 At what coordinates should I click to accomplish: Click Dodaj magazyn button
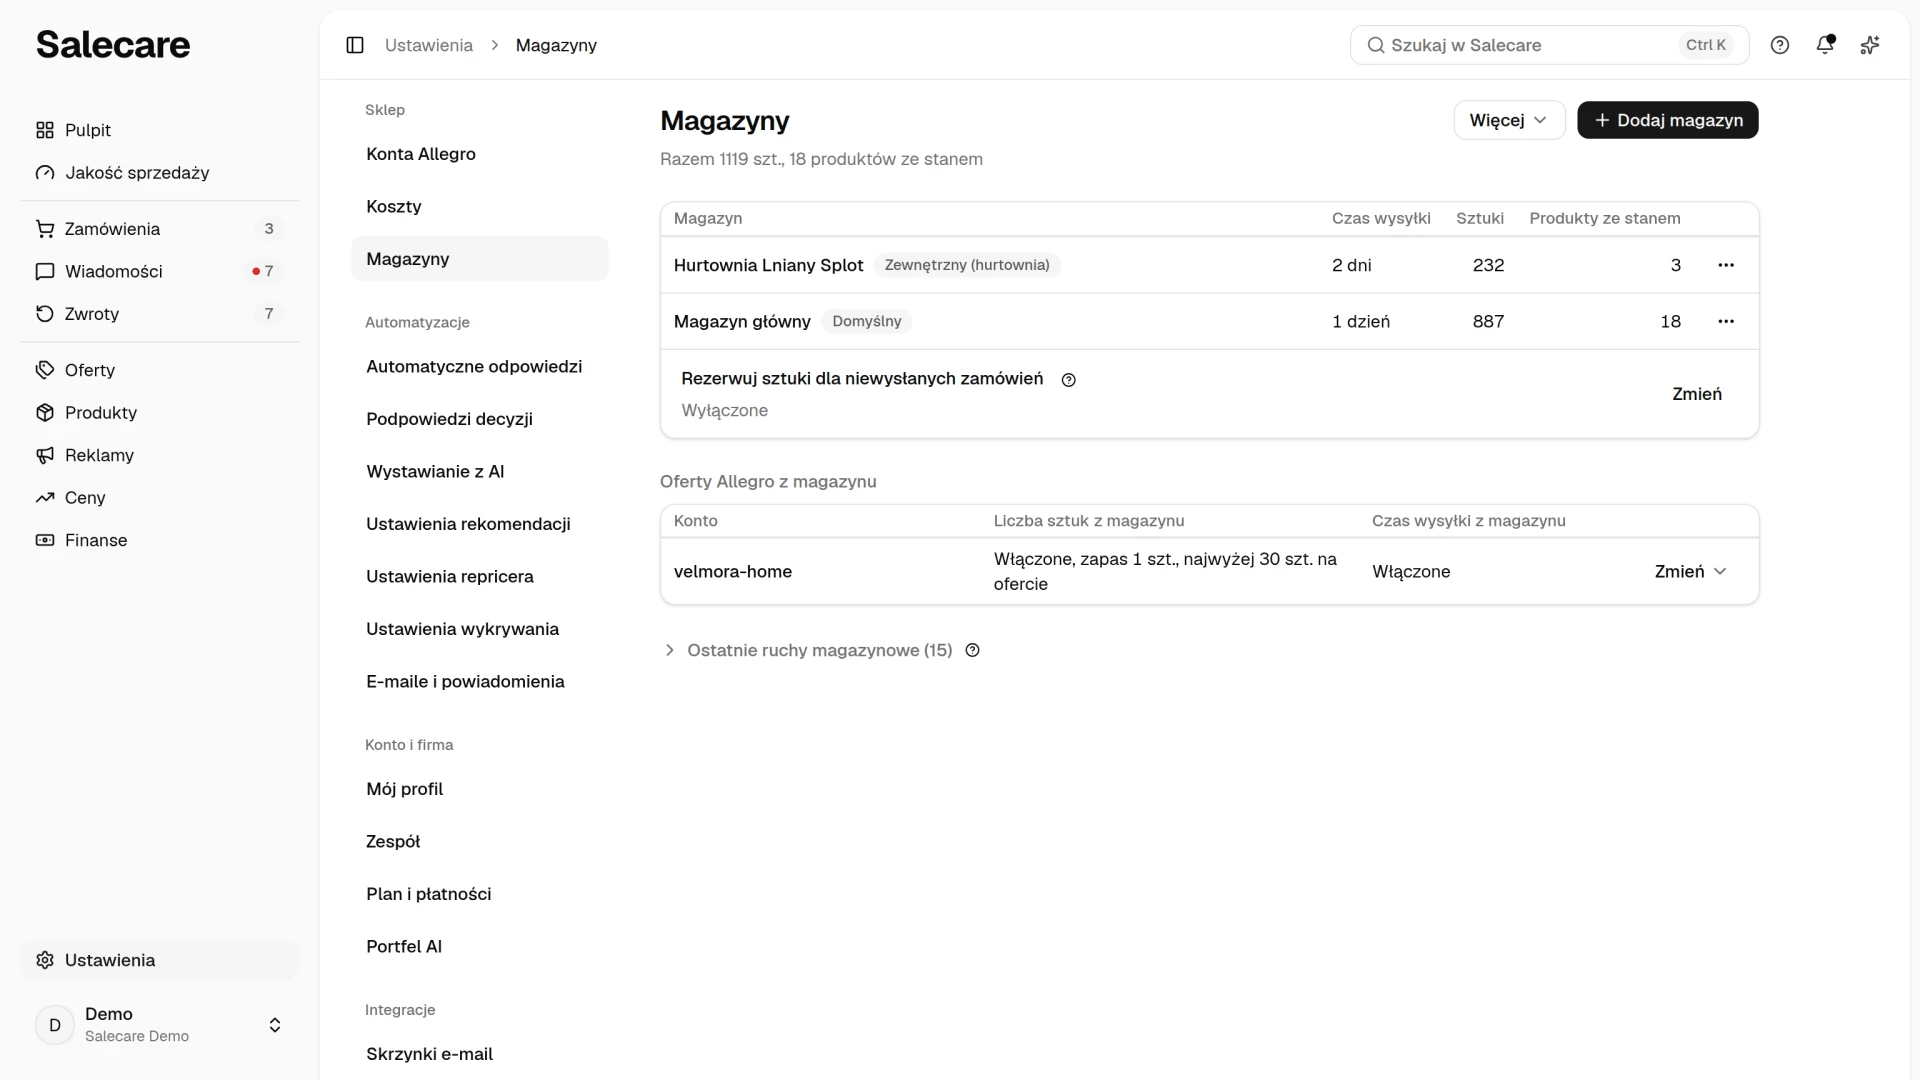(1668, 120)
